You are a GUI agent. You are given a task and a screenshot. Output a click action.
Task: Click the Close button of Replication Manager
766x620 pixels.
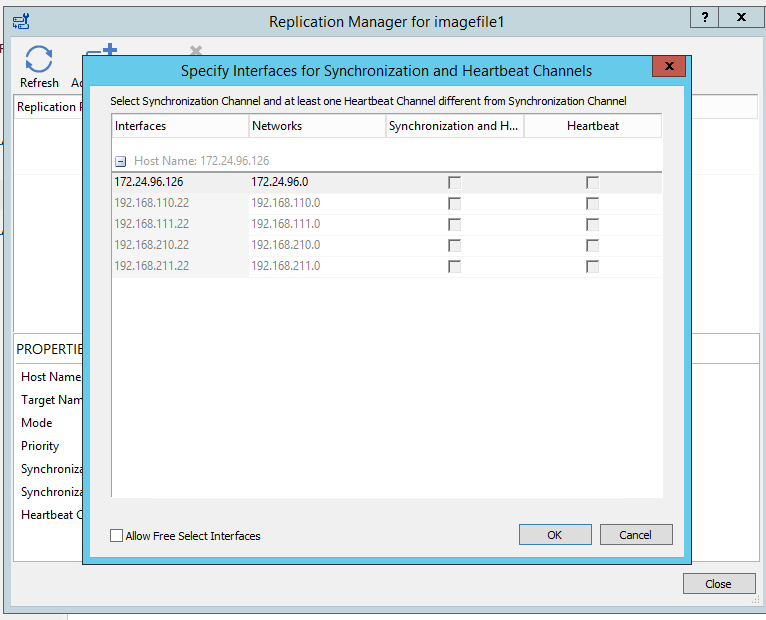719,583
